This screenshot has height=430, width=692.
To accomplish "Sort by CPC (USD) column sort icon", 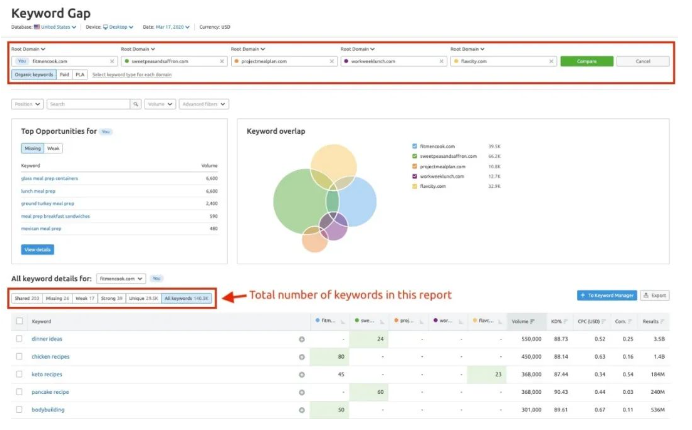I will pyautogui.click(x=603, y=321).
